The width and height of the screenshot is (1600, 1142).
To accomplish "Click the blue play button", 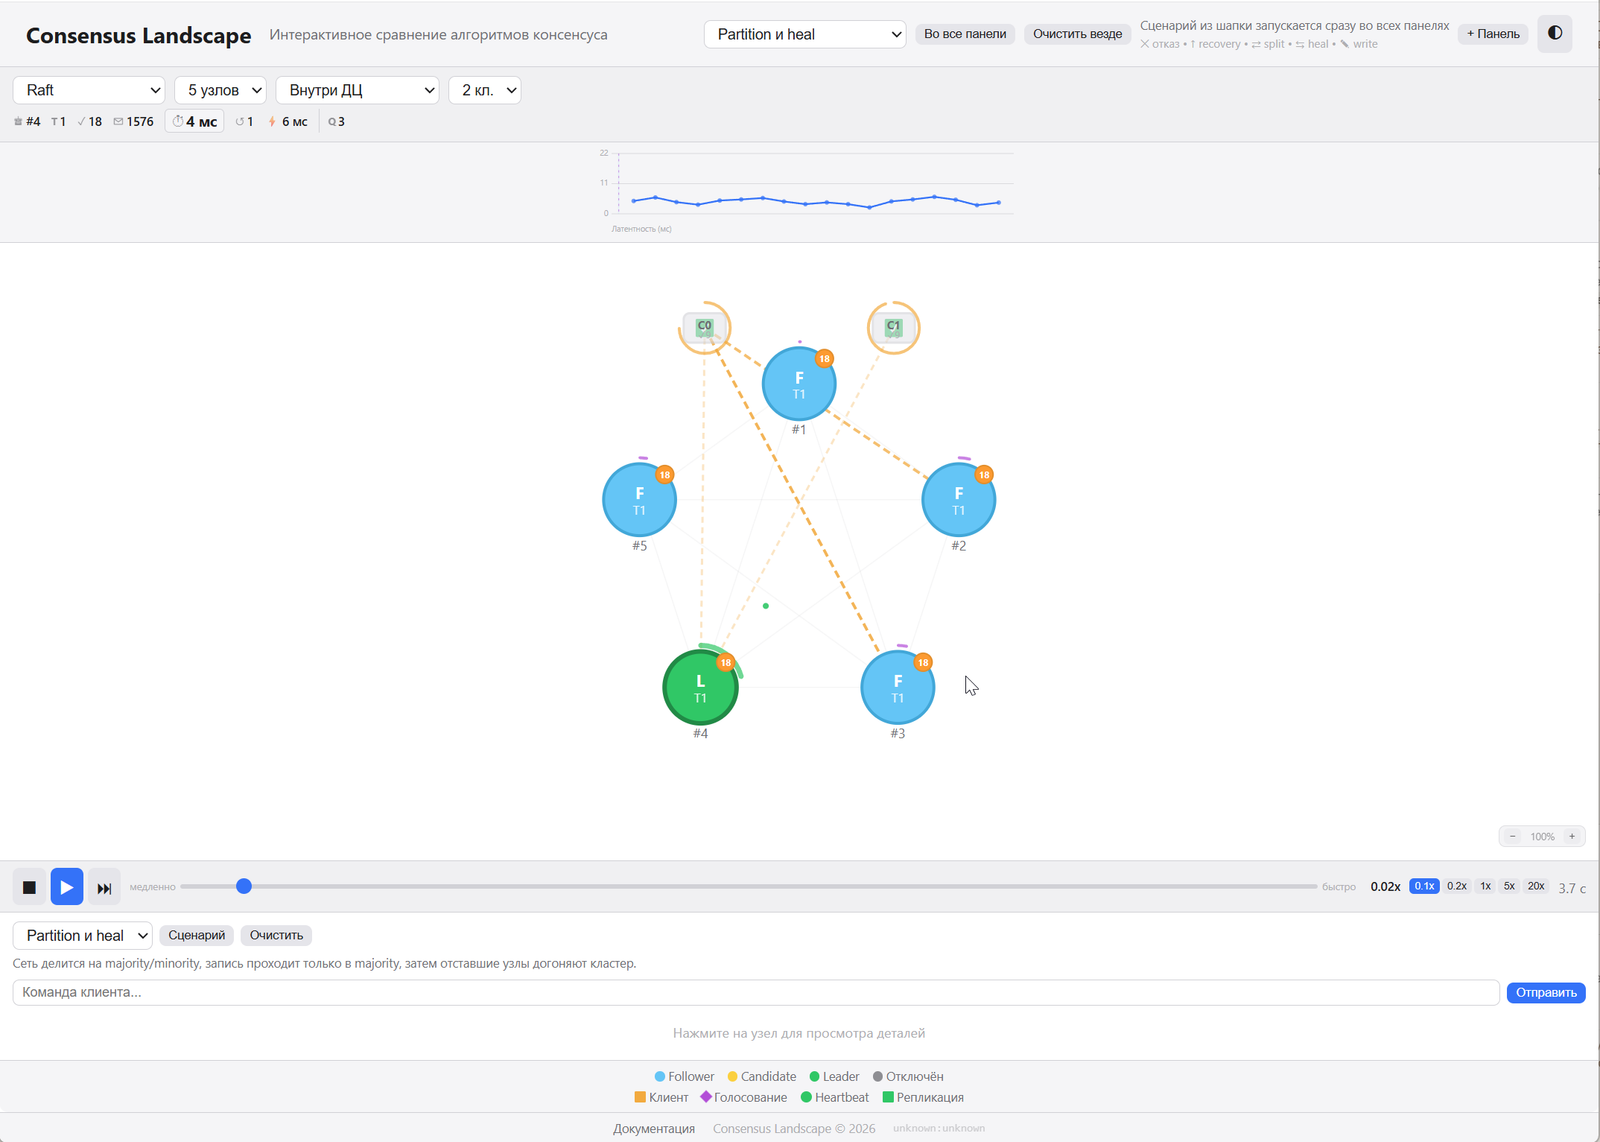I will (x=67, y=887).
